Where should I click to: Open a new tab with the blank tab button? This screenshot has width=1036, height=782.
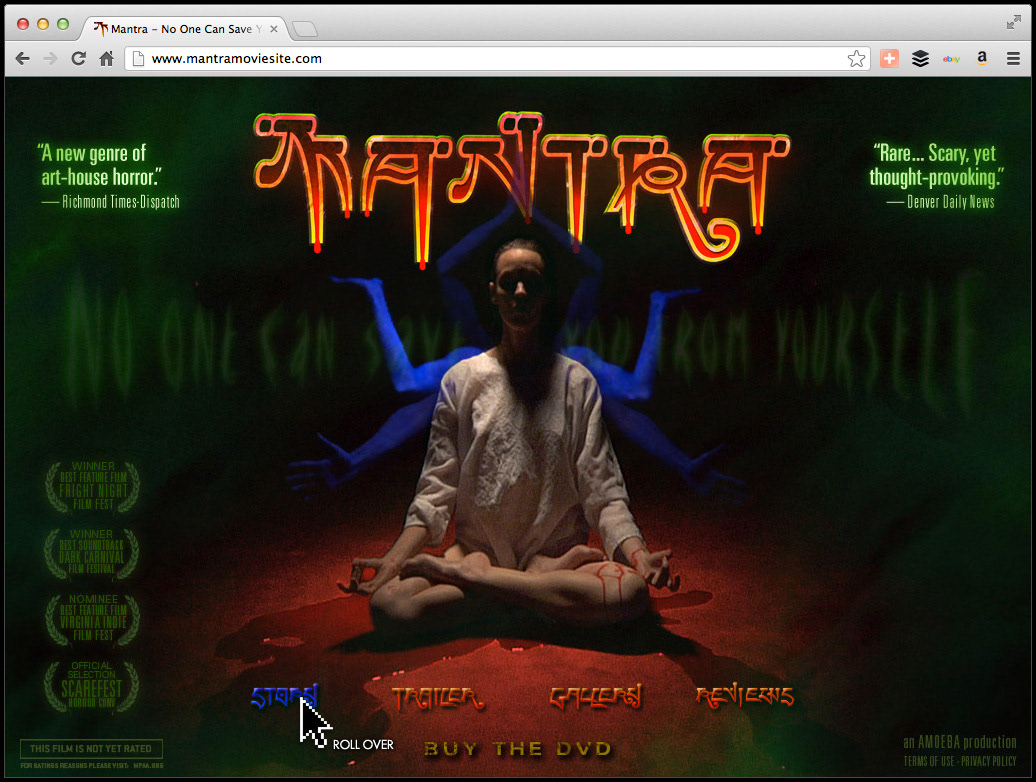(305, 29)
